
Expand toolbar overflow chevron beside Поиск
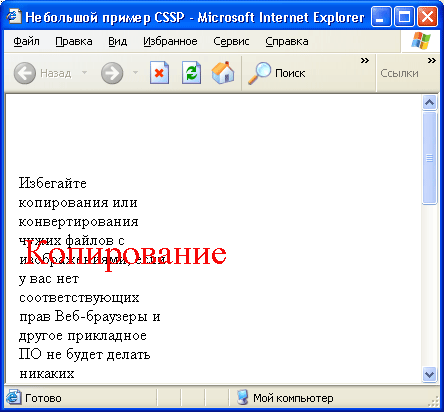[x=365, y=61]
